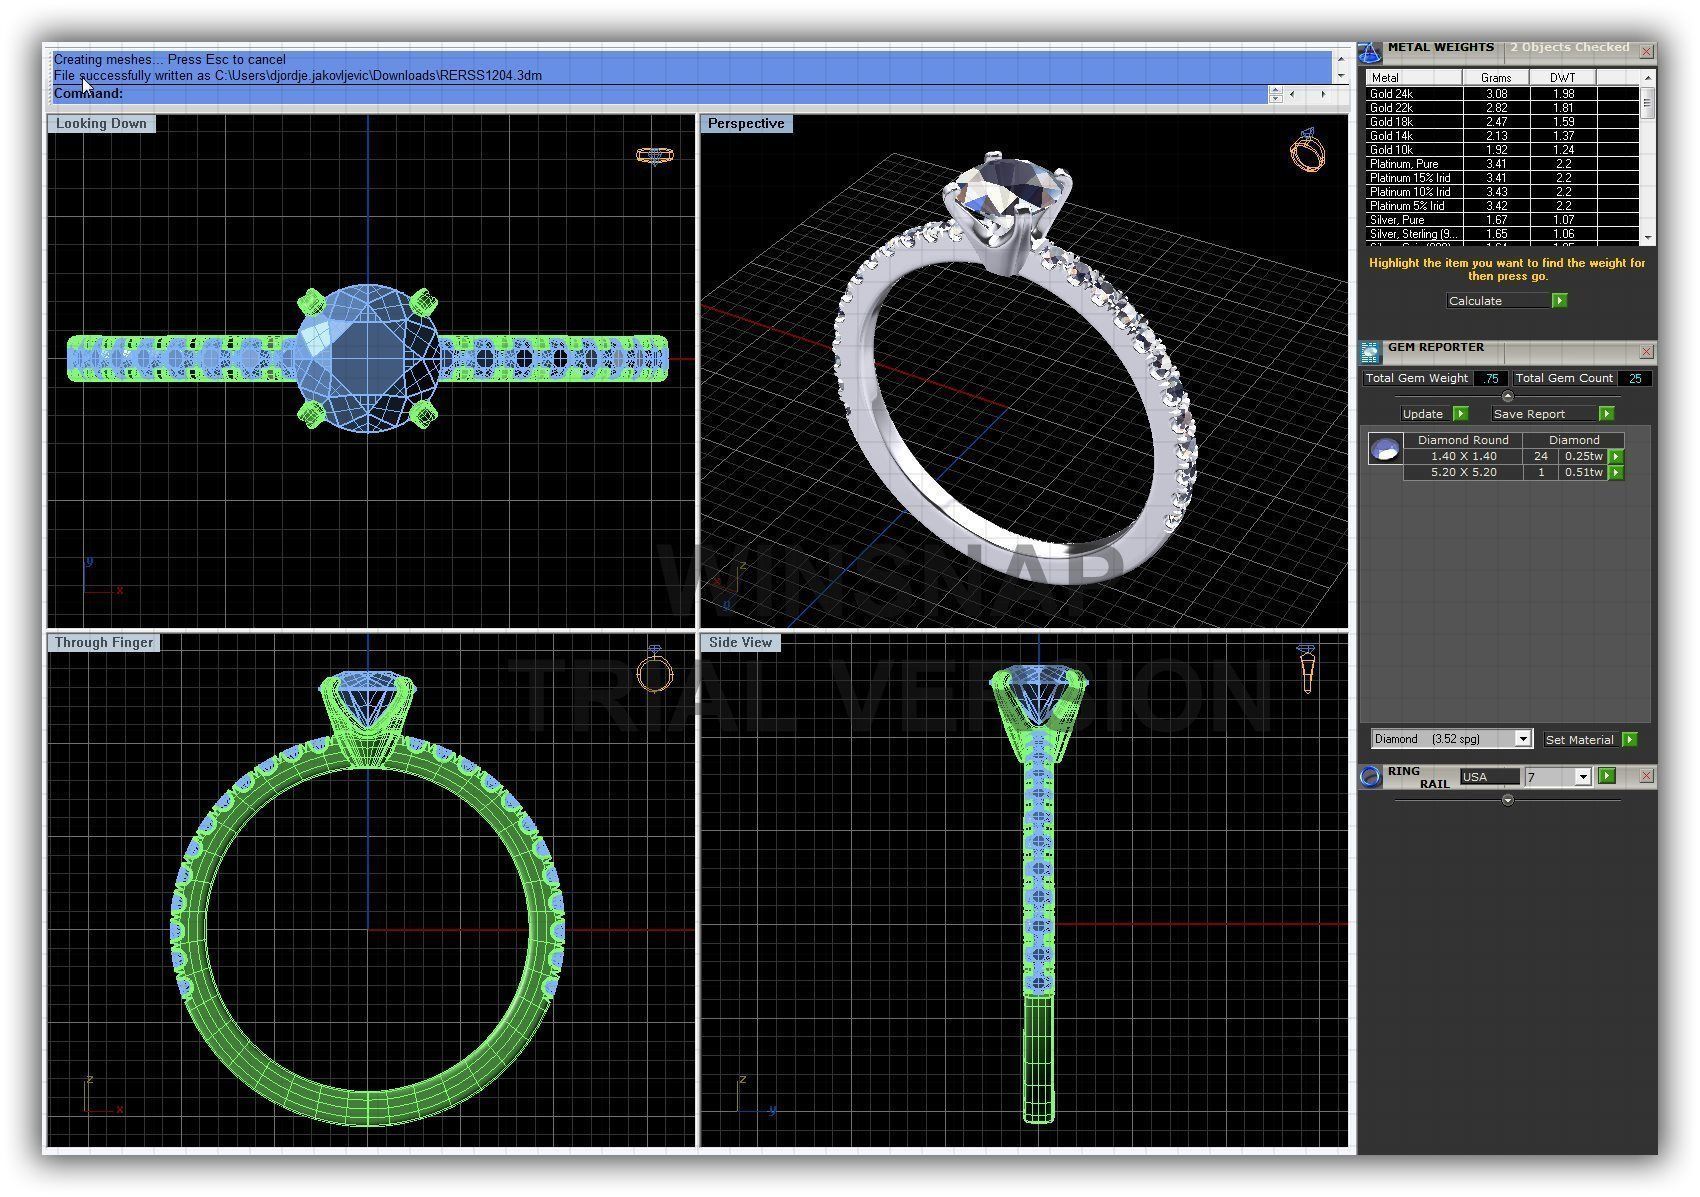1700x1197 pixels.
Task: Click the command line right scroll arrow
Action: click(x=1323, y=94)
